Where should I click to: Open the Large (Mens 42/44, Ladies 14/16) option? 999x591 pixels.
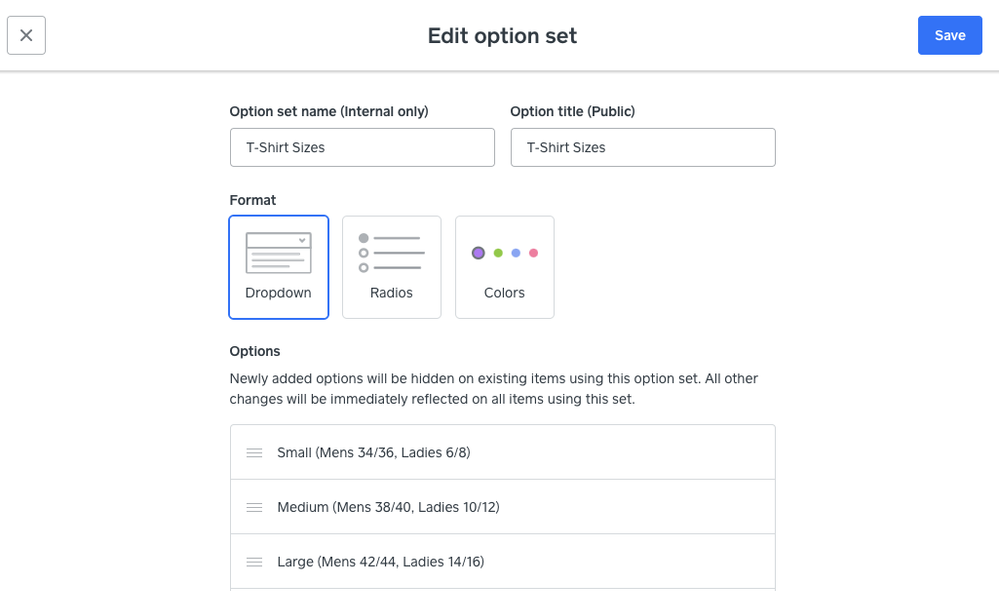[381, 562]
